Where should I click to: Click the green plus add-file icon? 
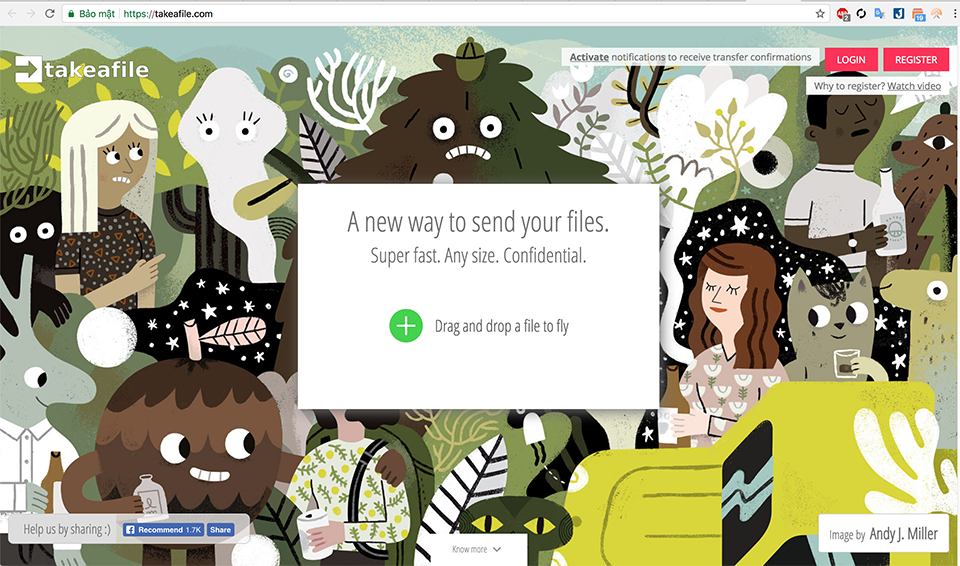point(406,325)
